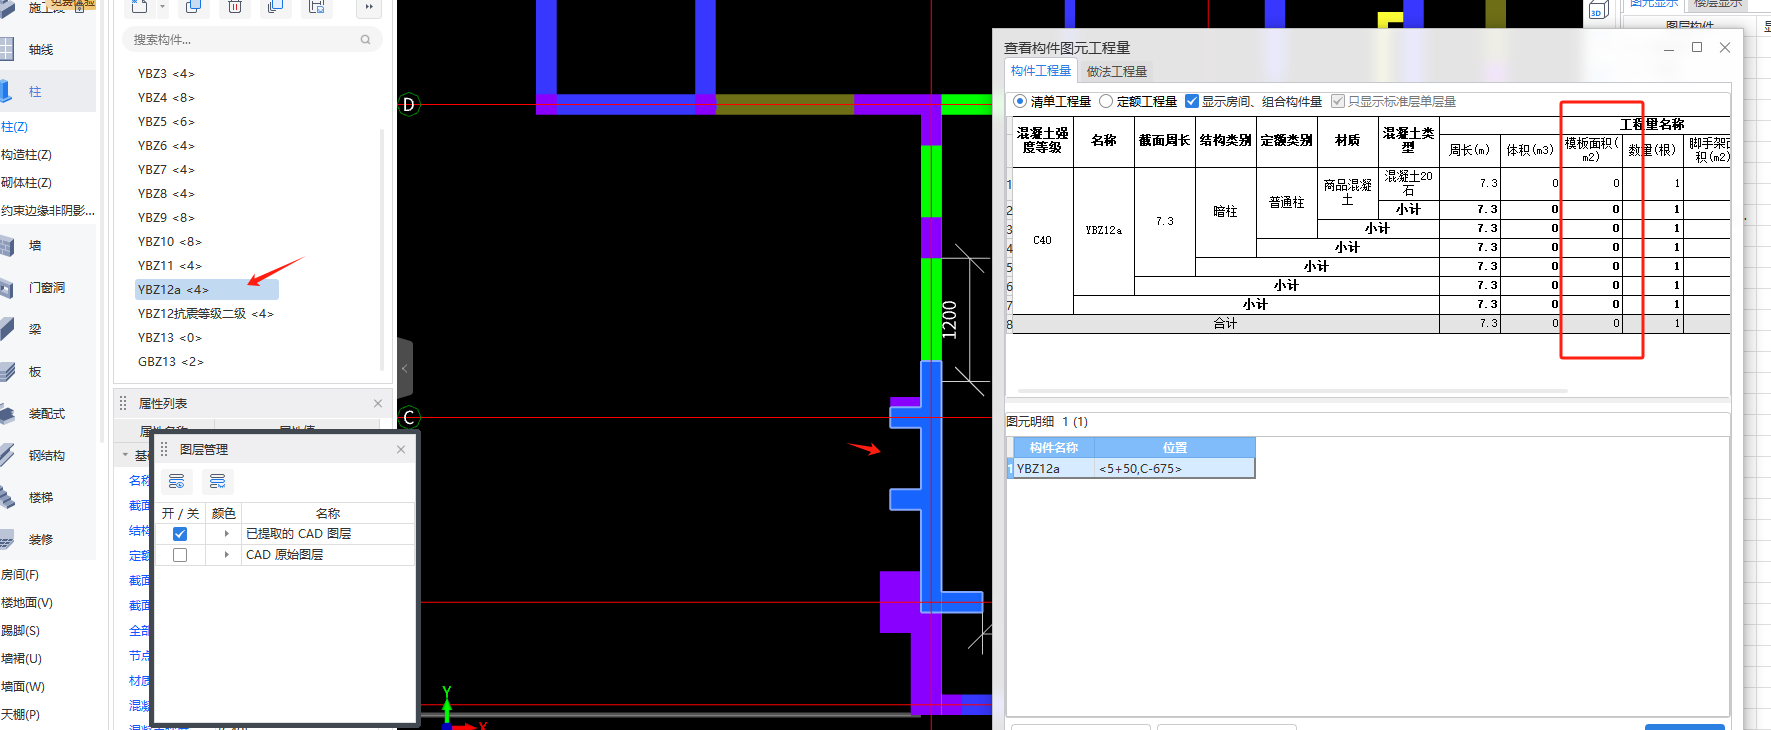Collapse the 基 property group triangle
The image size is (1771, 730).
point(125,455)
